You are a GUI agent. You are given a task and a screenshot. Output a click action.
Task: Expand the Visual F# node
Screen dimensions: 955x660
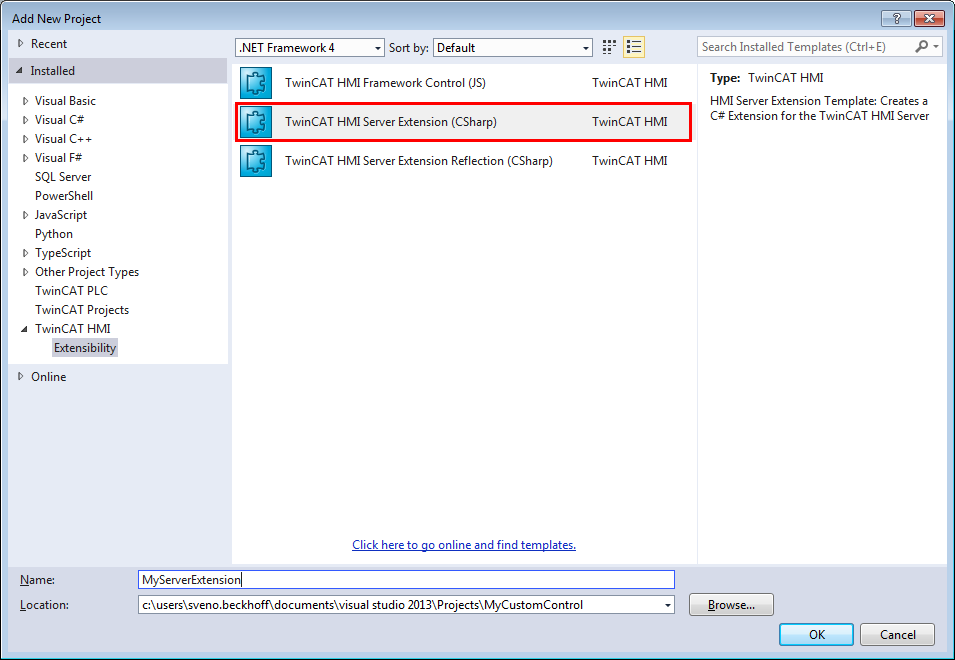pos(26,158)
